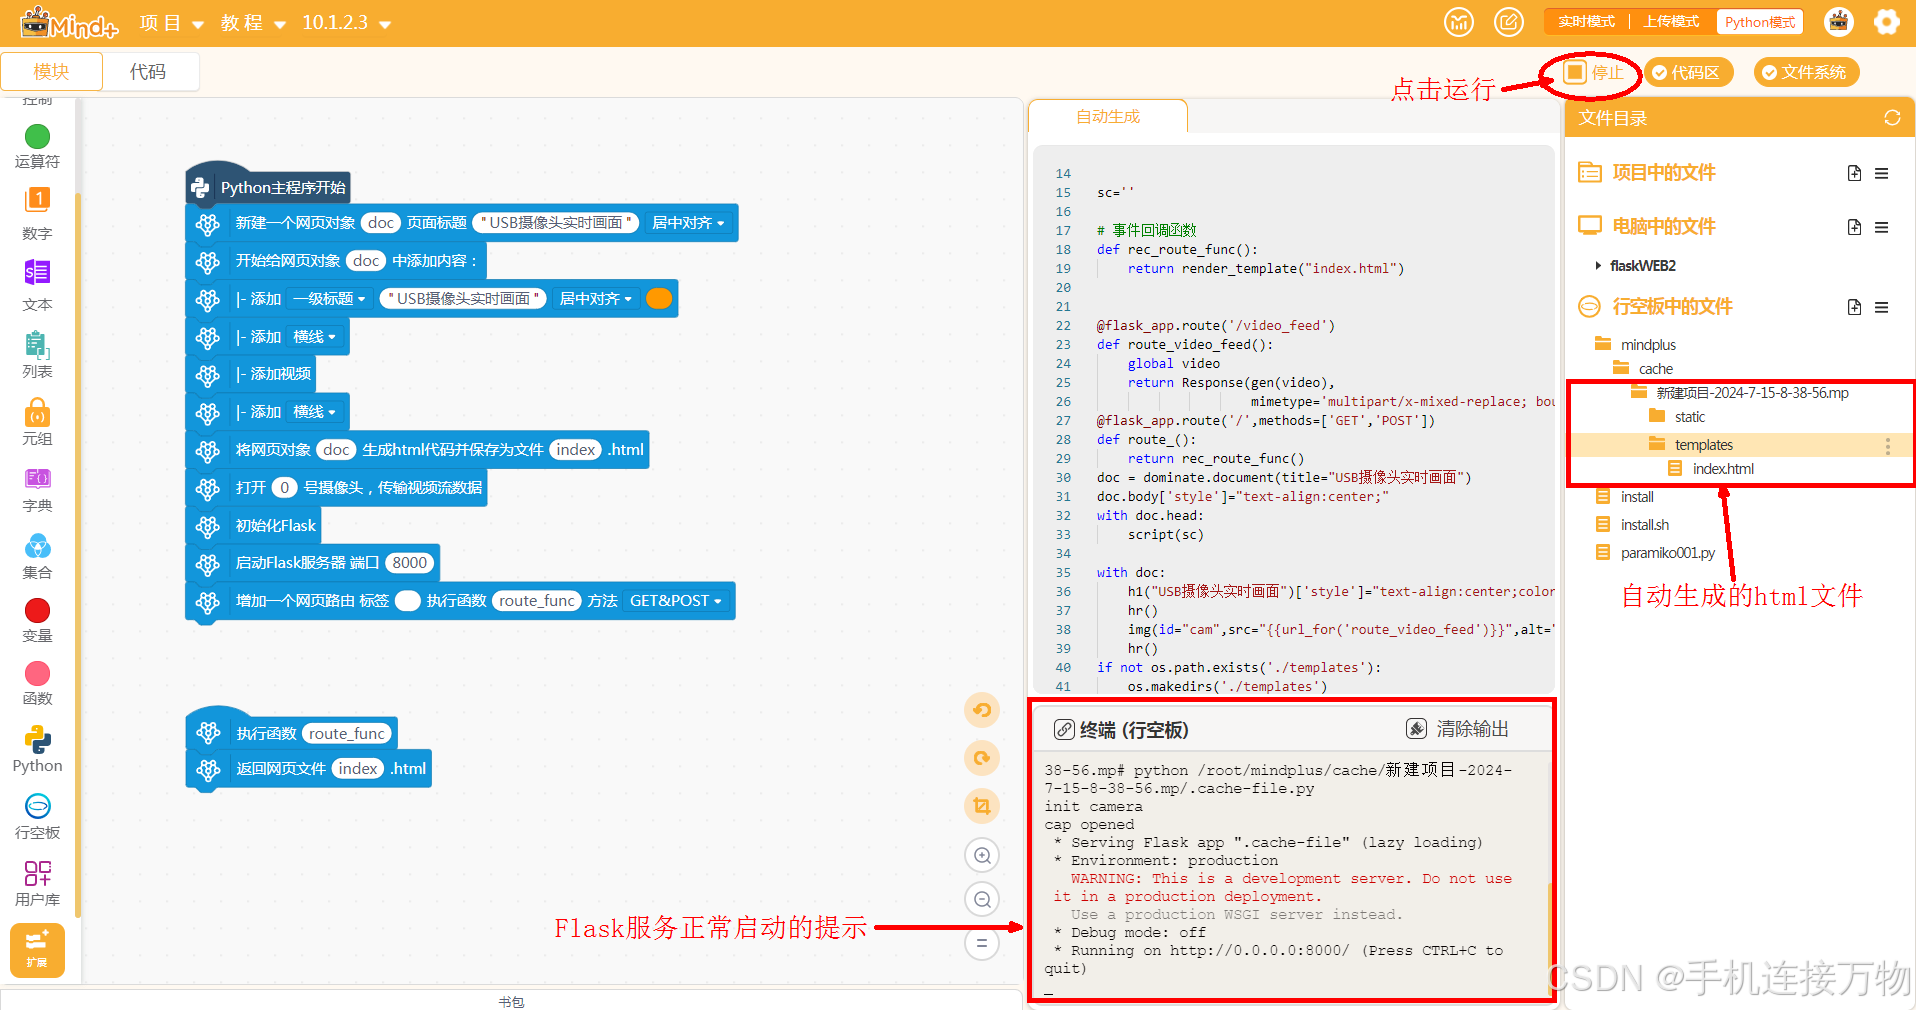Image resolution: width=1916 pixels, height=1010 pixels.
Task: Select the static folder
Action: pos(1689,417)
